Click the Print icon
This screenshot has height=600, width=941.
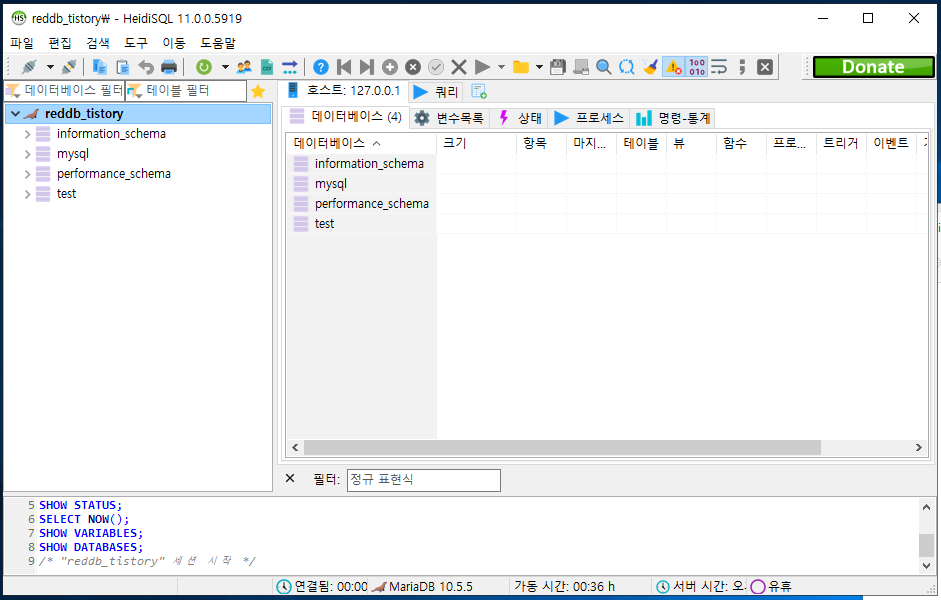point(169,67)
